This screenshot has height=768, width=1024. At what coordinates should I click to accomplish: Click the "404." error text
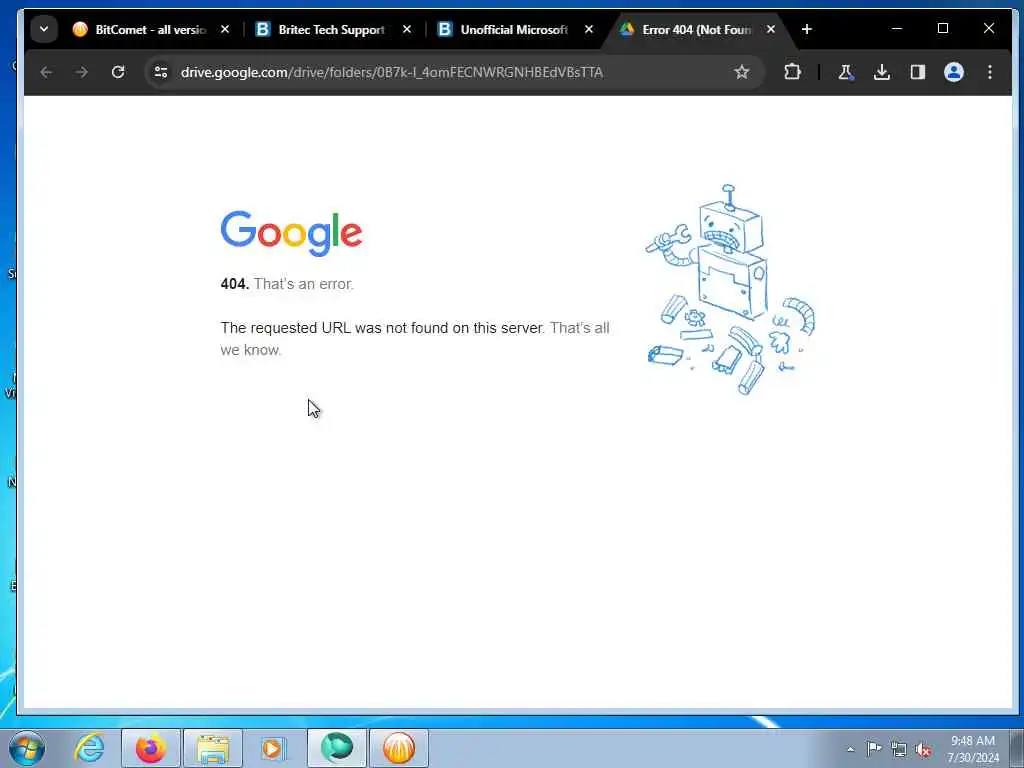pyautogui.click(x=234, y=284)
